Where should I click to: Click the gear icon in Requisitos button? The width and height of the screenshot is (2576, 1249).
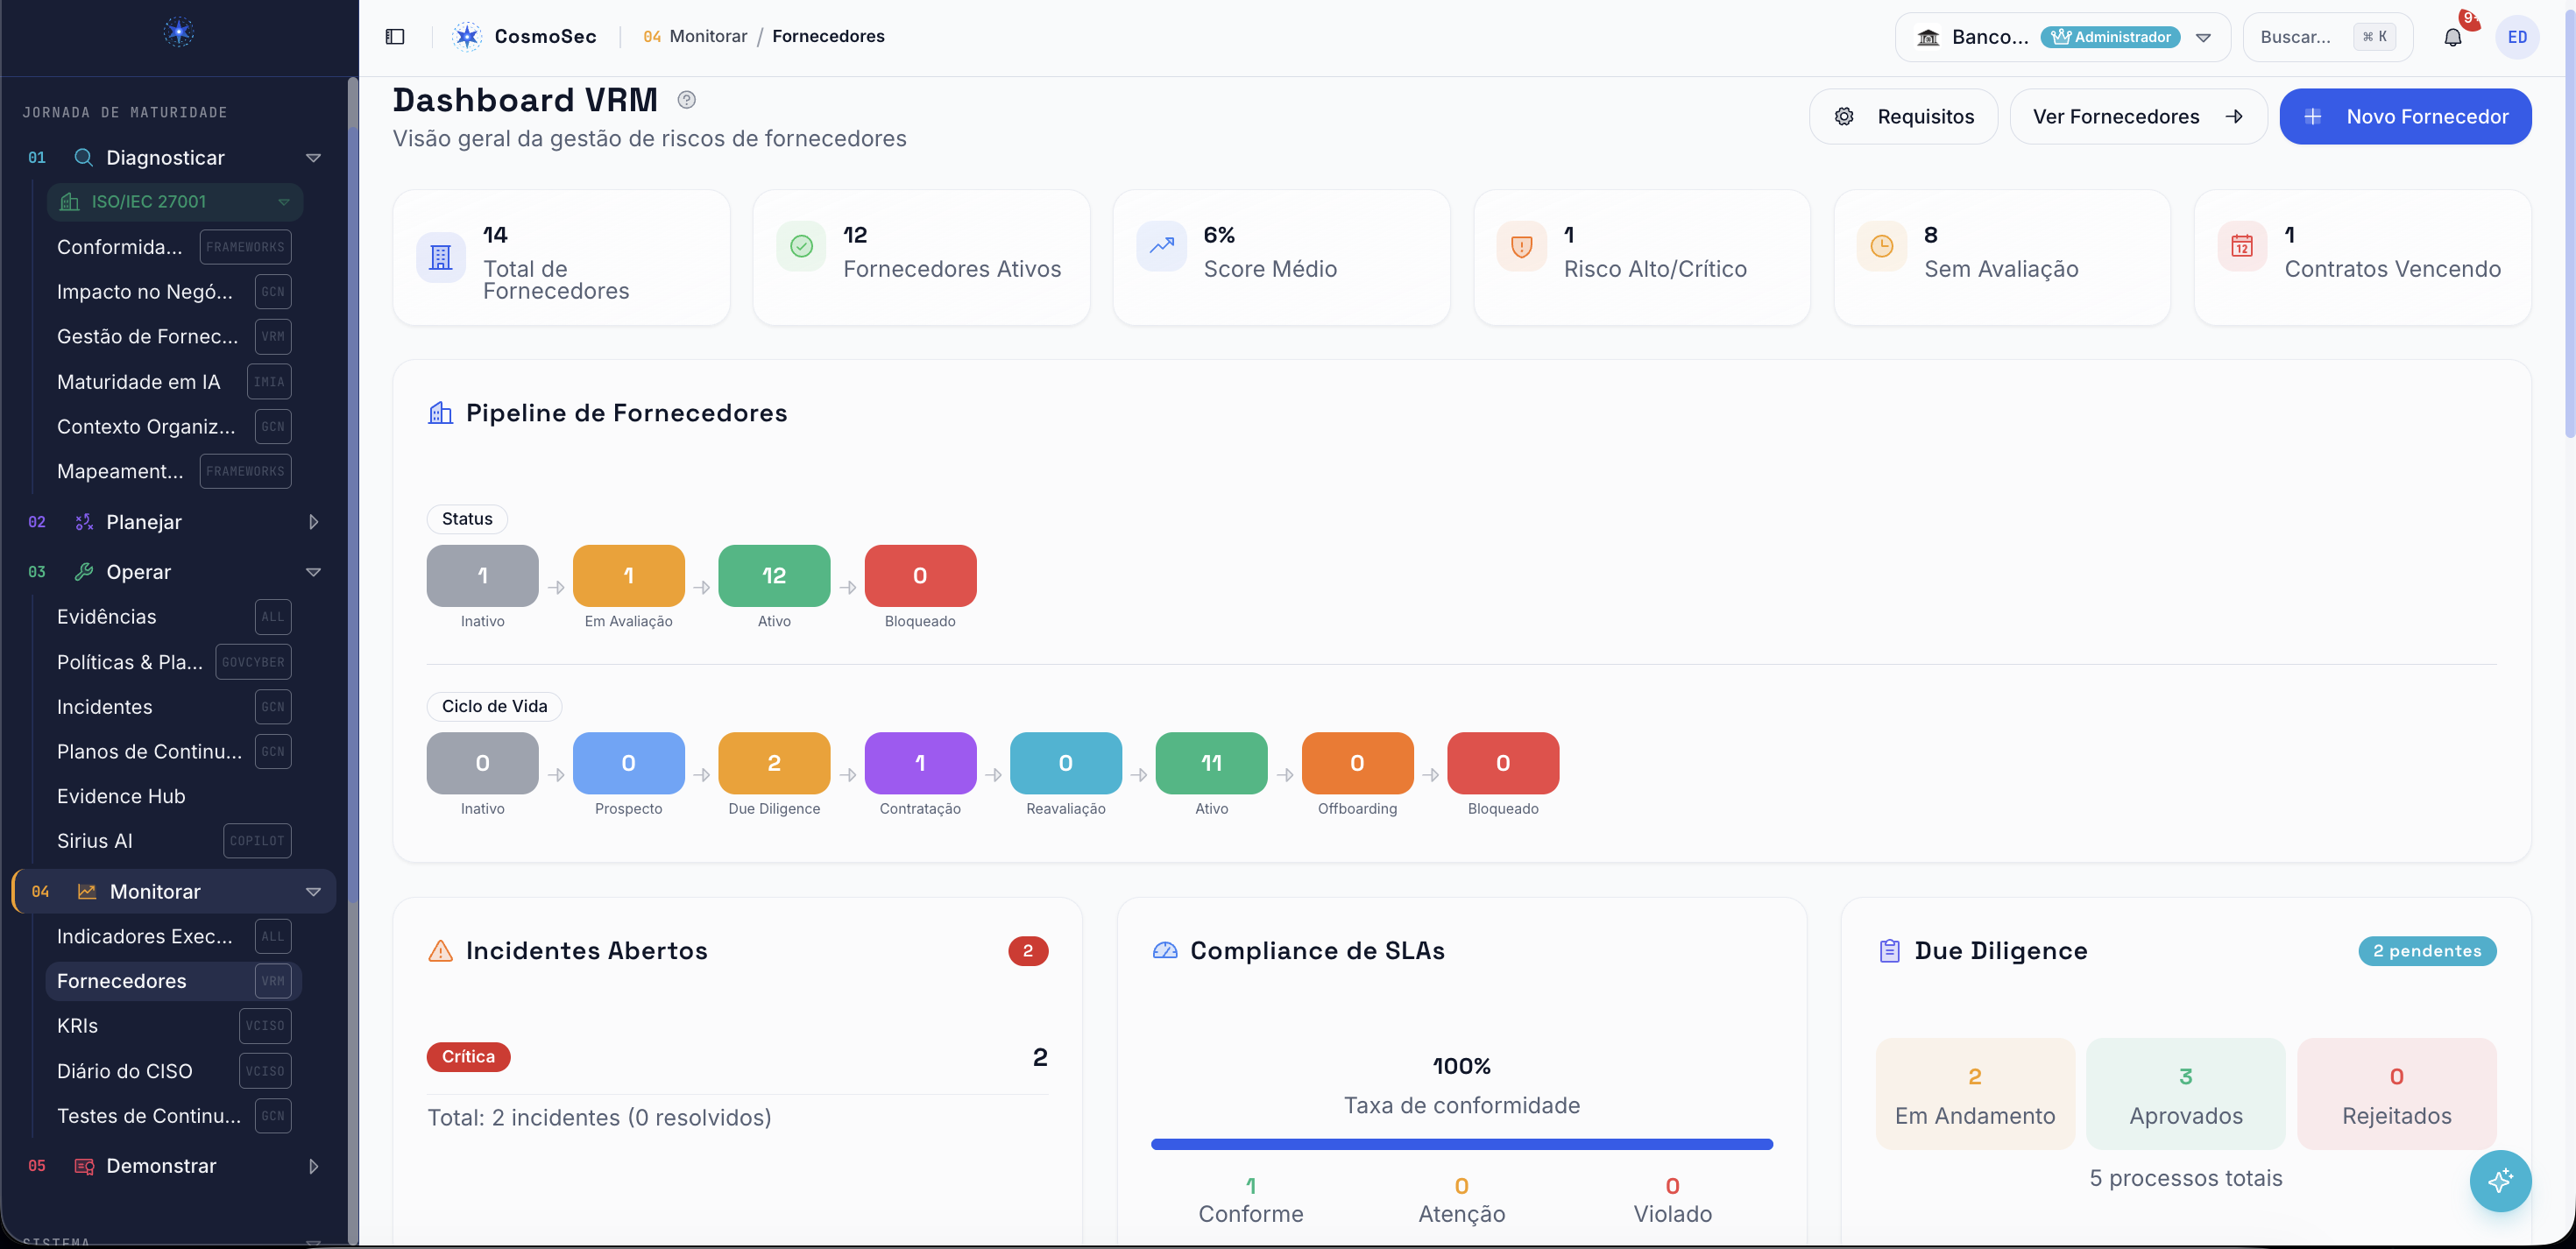coord(1844,117)
